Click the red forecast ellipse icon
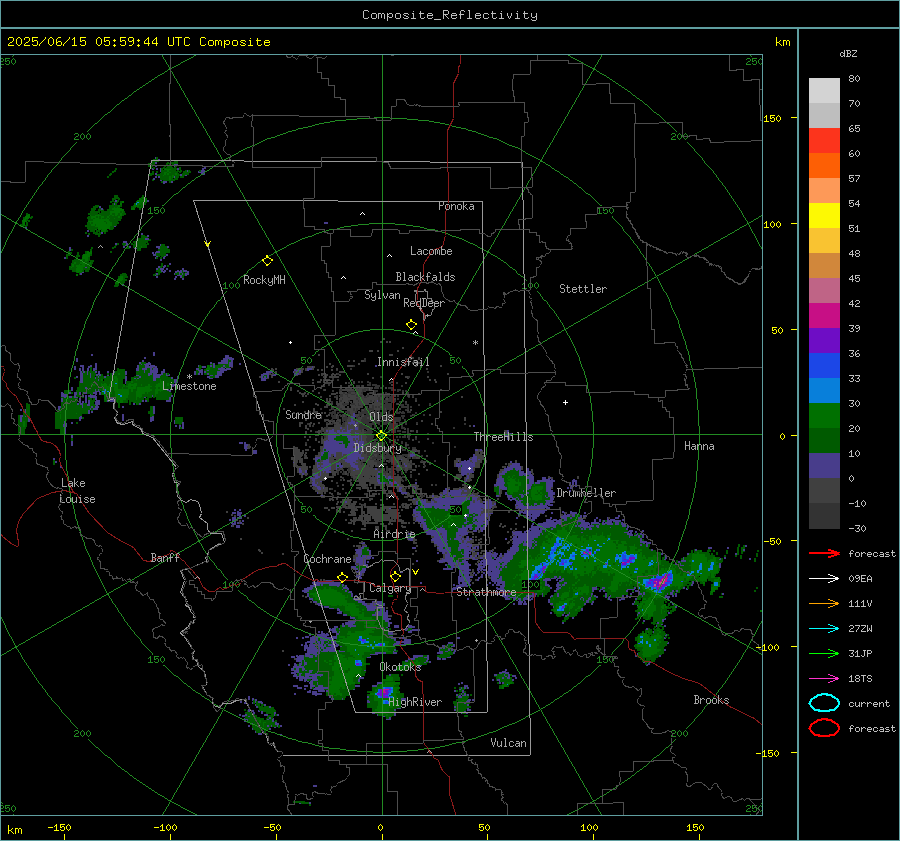 tap(824, 728)
